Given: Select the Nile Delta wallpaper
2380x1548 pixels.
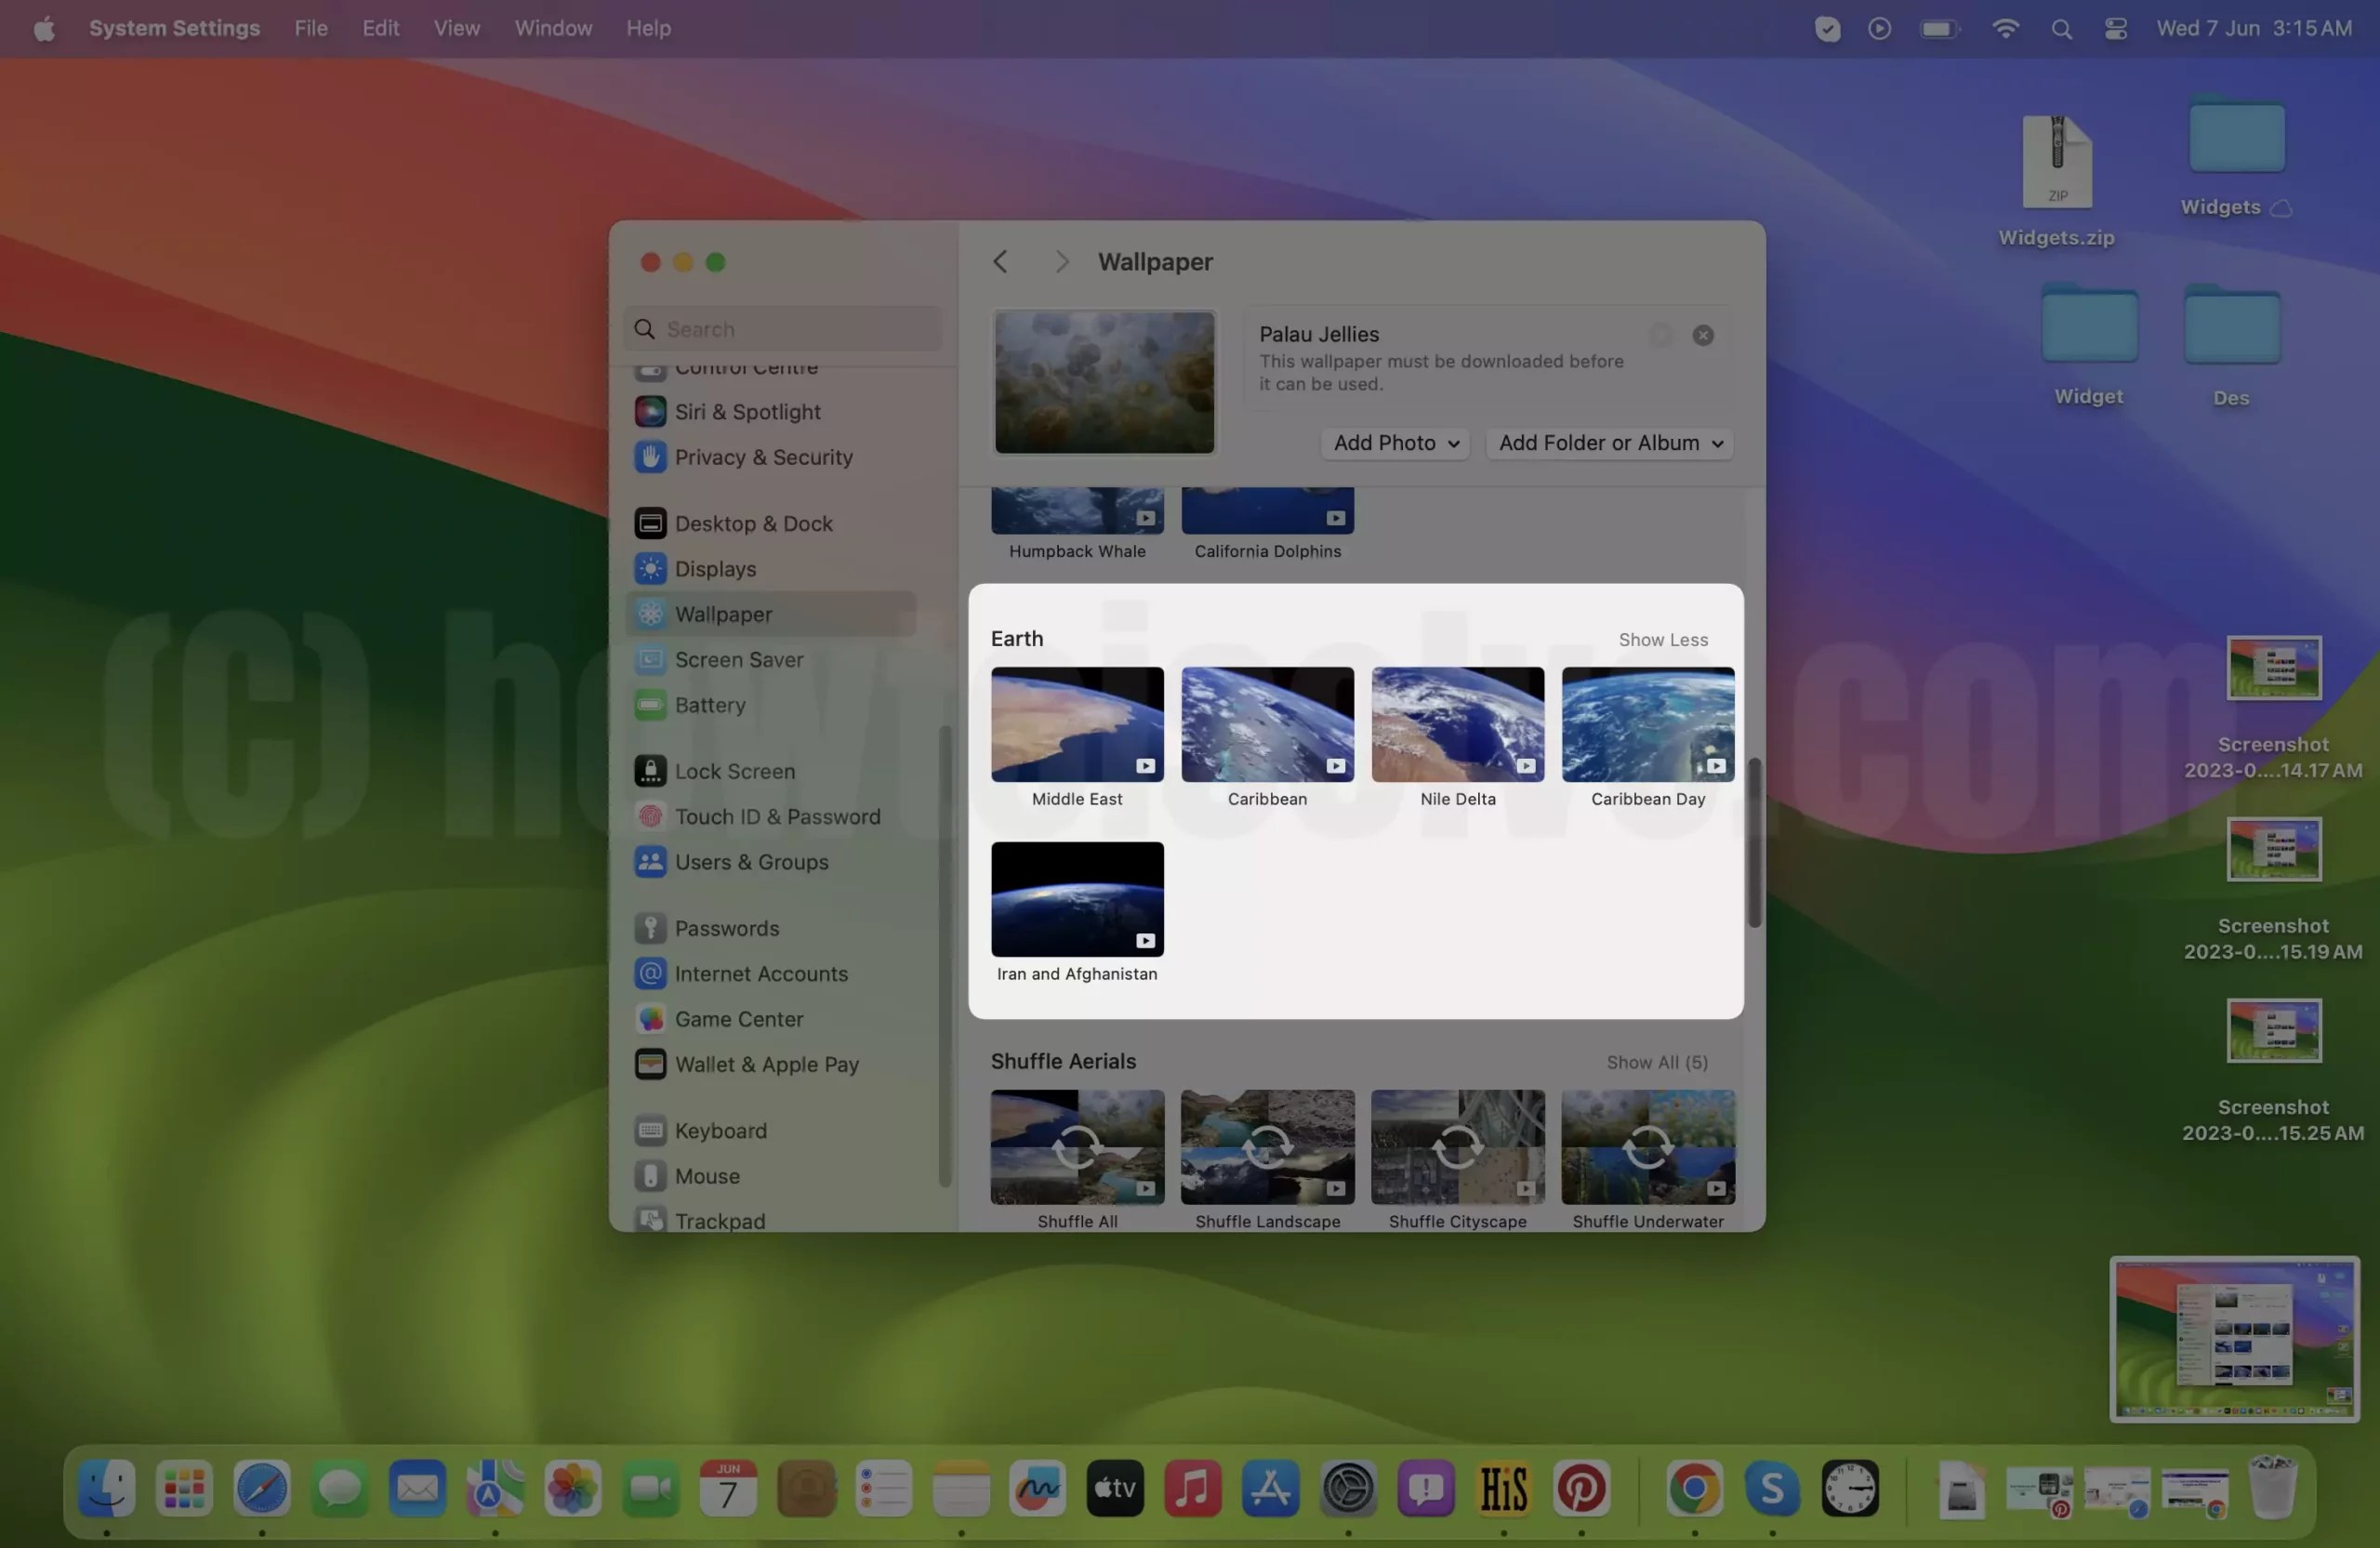Looking at the screenshot, I should (1457, 723).
